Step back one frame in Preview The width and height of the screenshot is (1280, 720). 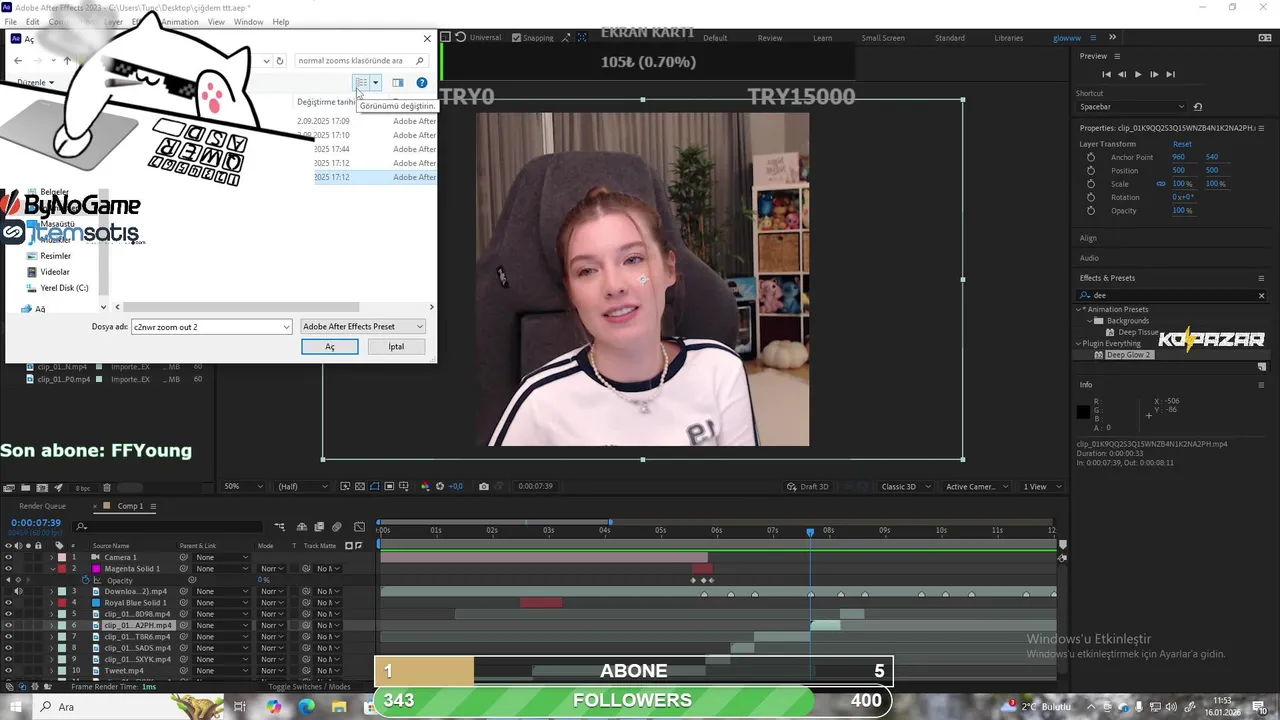[x=1122, y=74]
